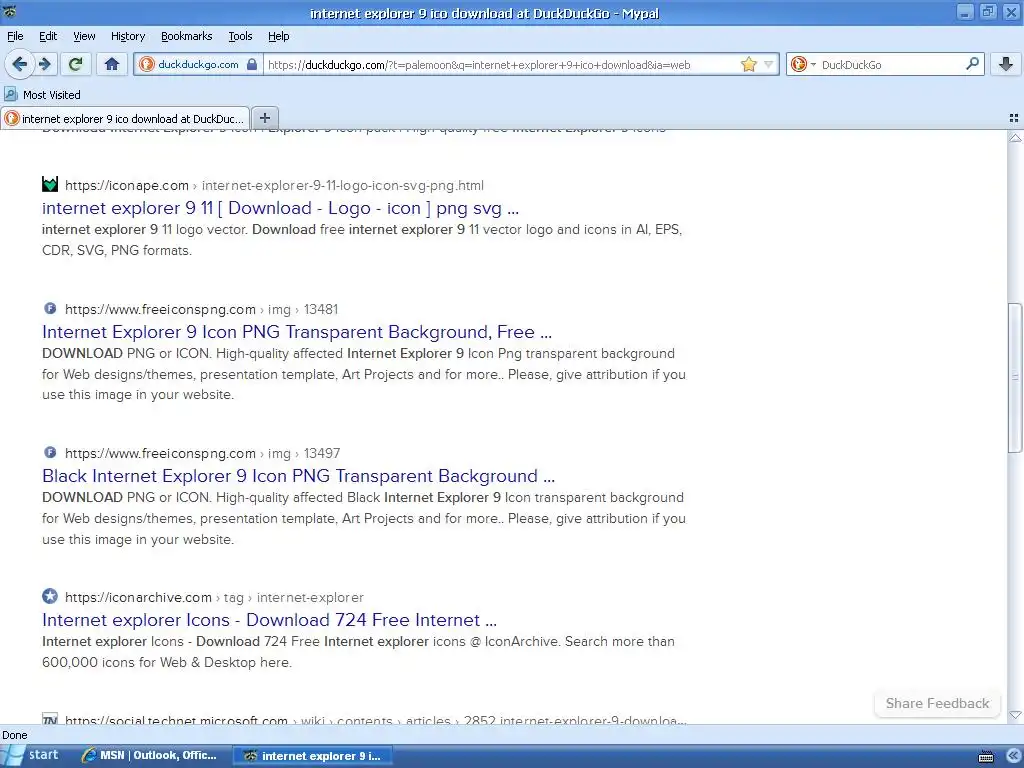Click the Most Visited bookmarks label
1024x768 pixels.
[52, 95]
